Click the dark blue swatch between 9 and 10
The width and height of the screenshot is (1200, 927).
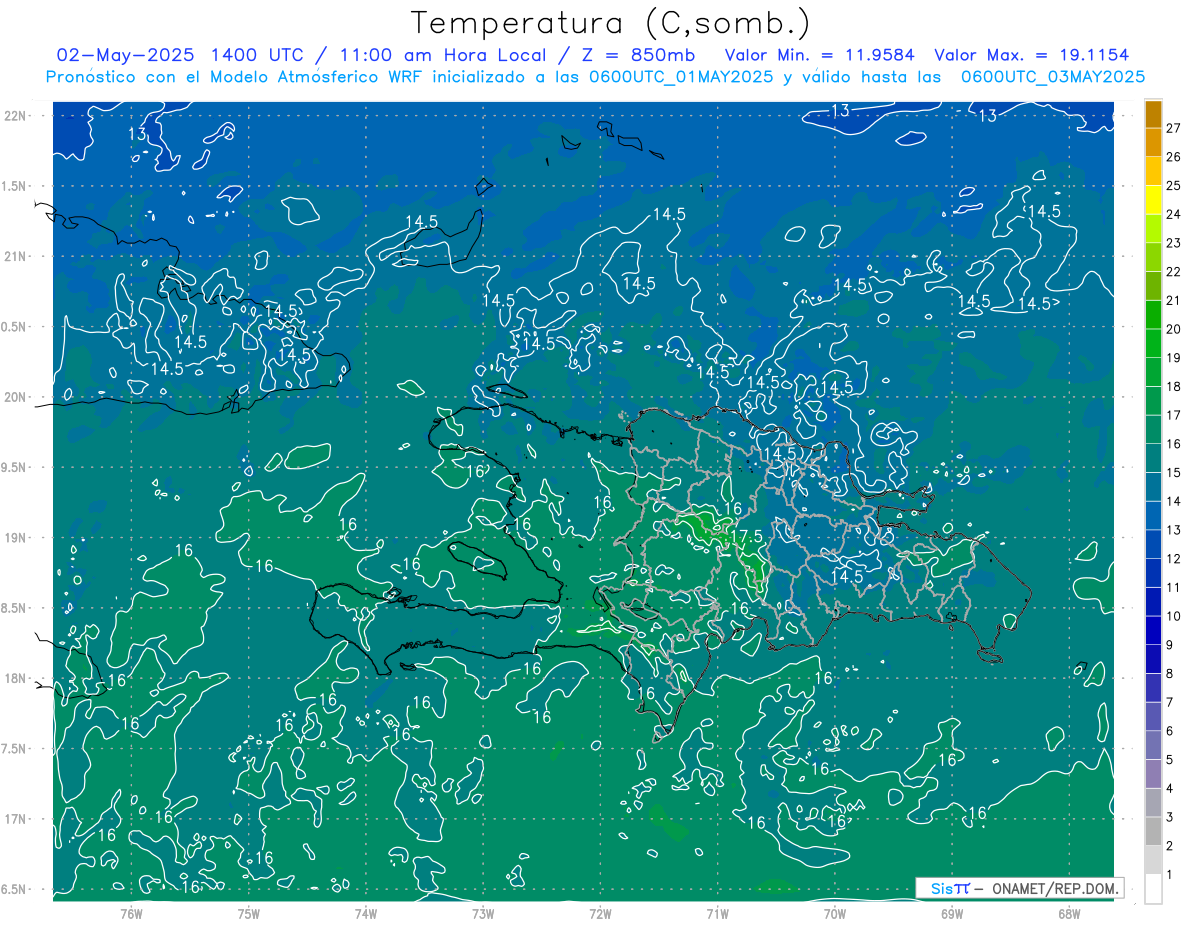(x=1153, y=630)
